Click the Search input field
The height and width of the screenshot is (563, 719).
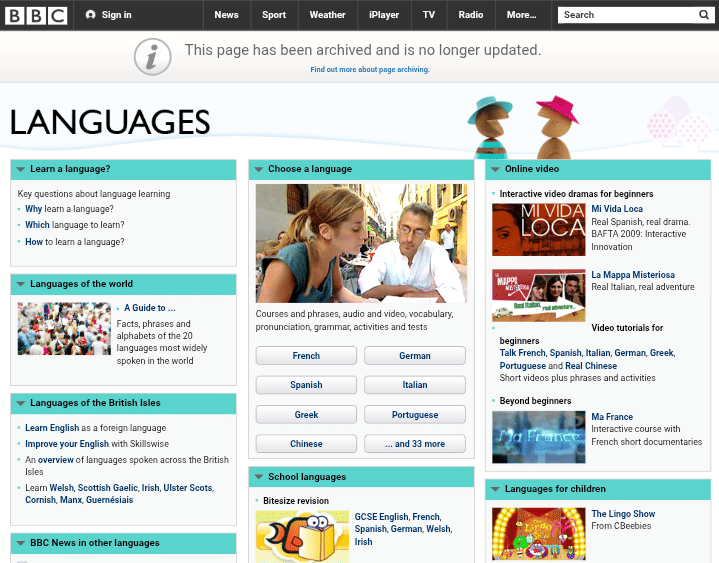pyautogui.click(x=627, y=15)
